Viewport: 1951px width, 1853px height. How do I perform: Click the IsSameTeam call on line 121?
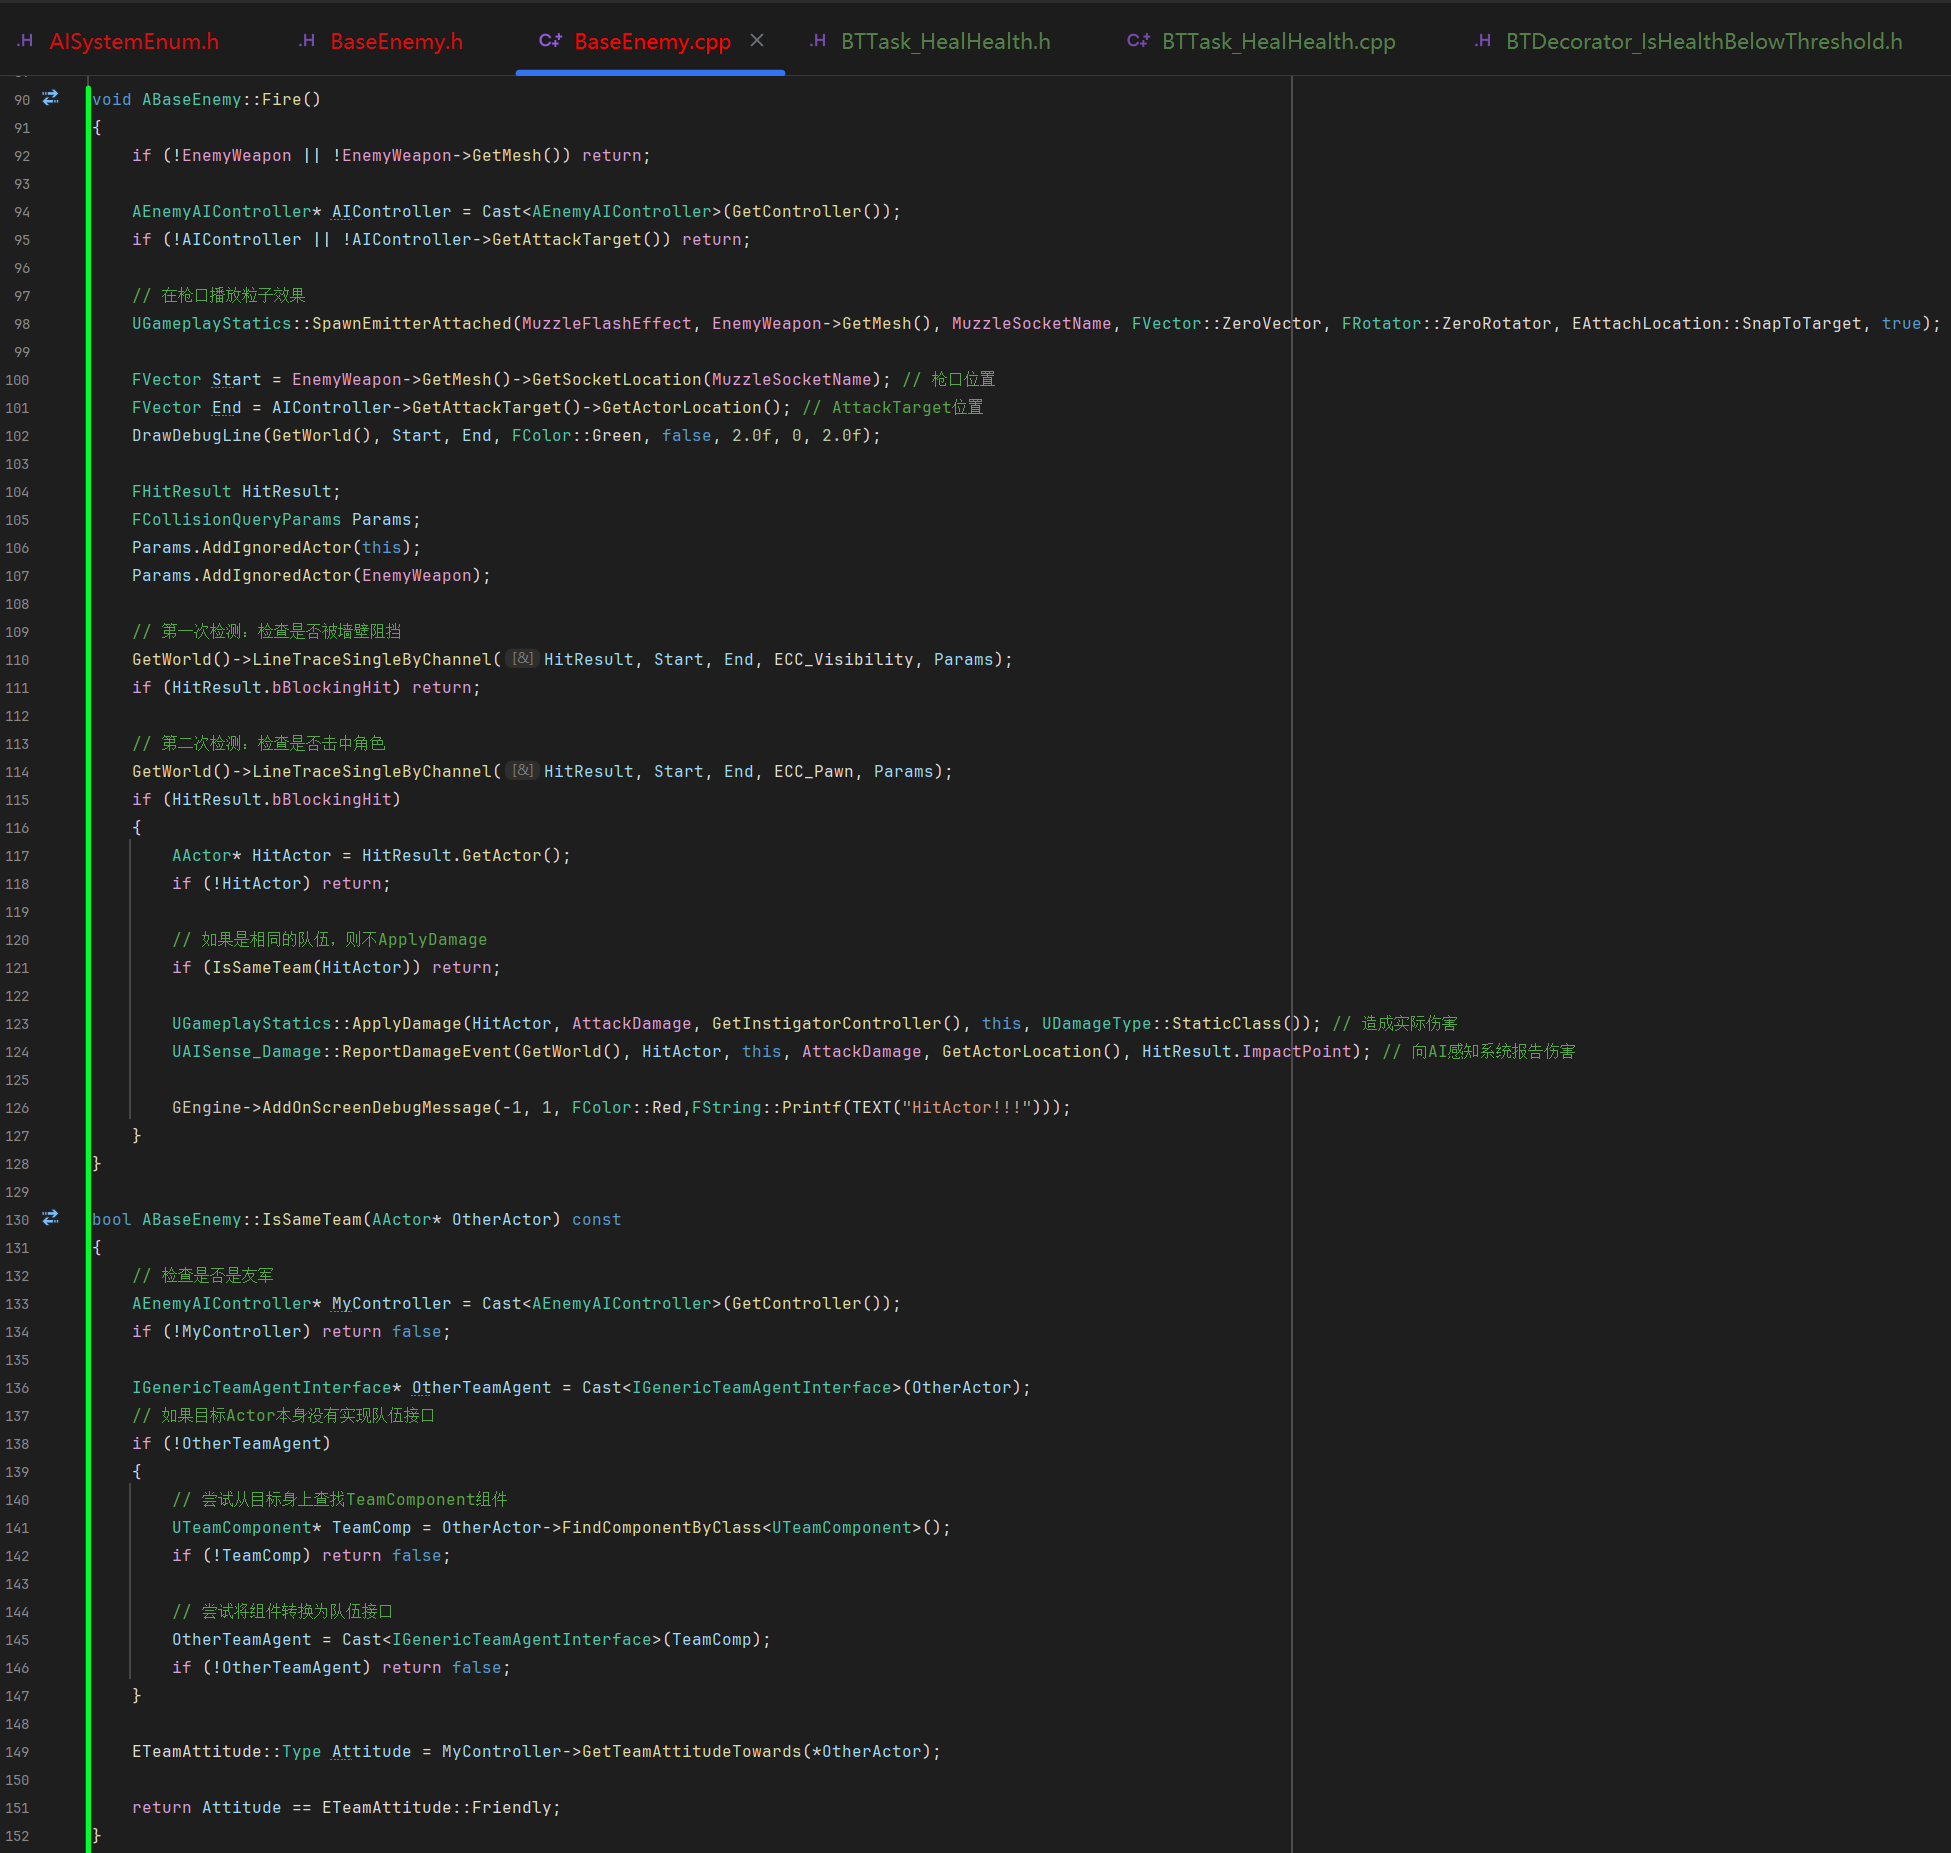[261, 967]
